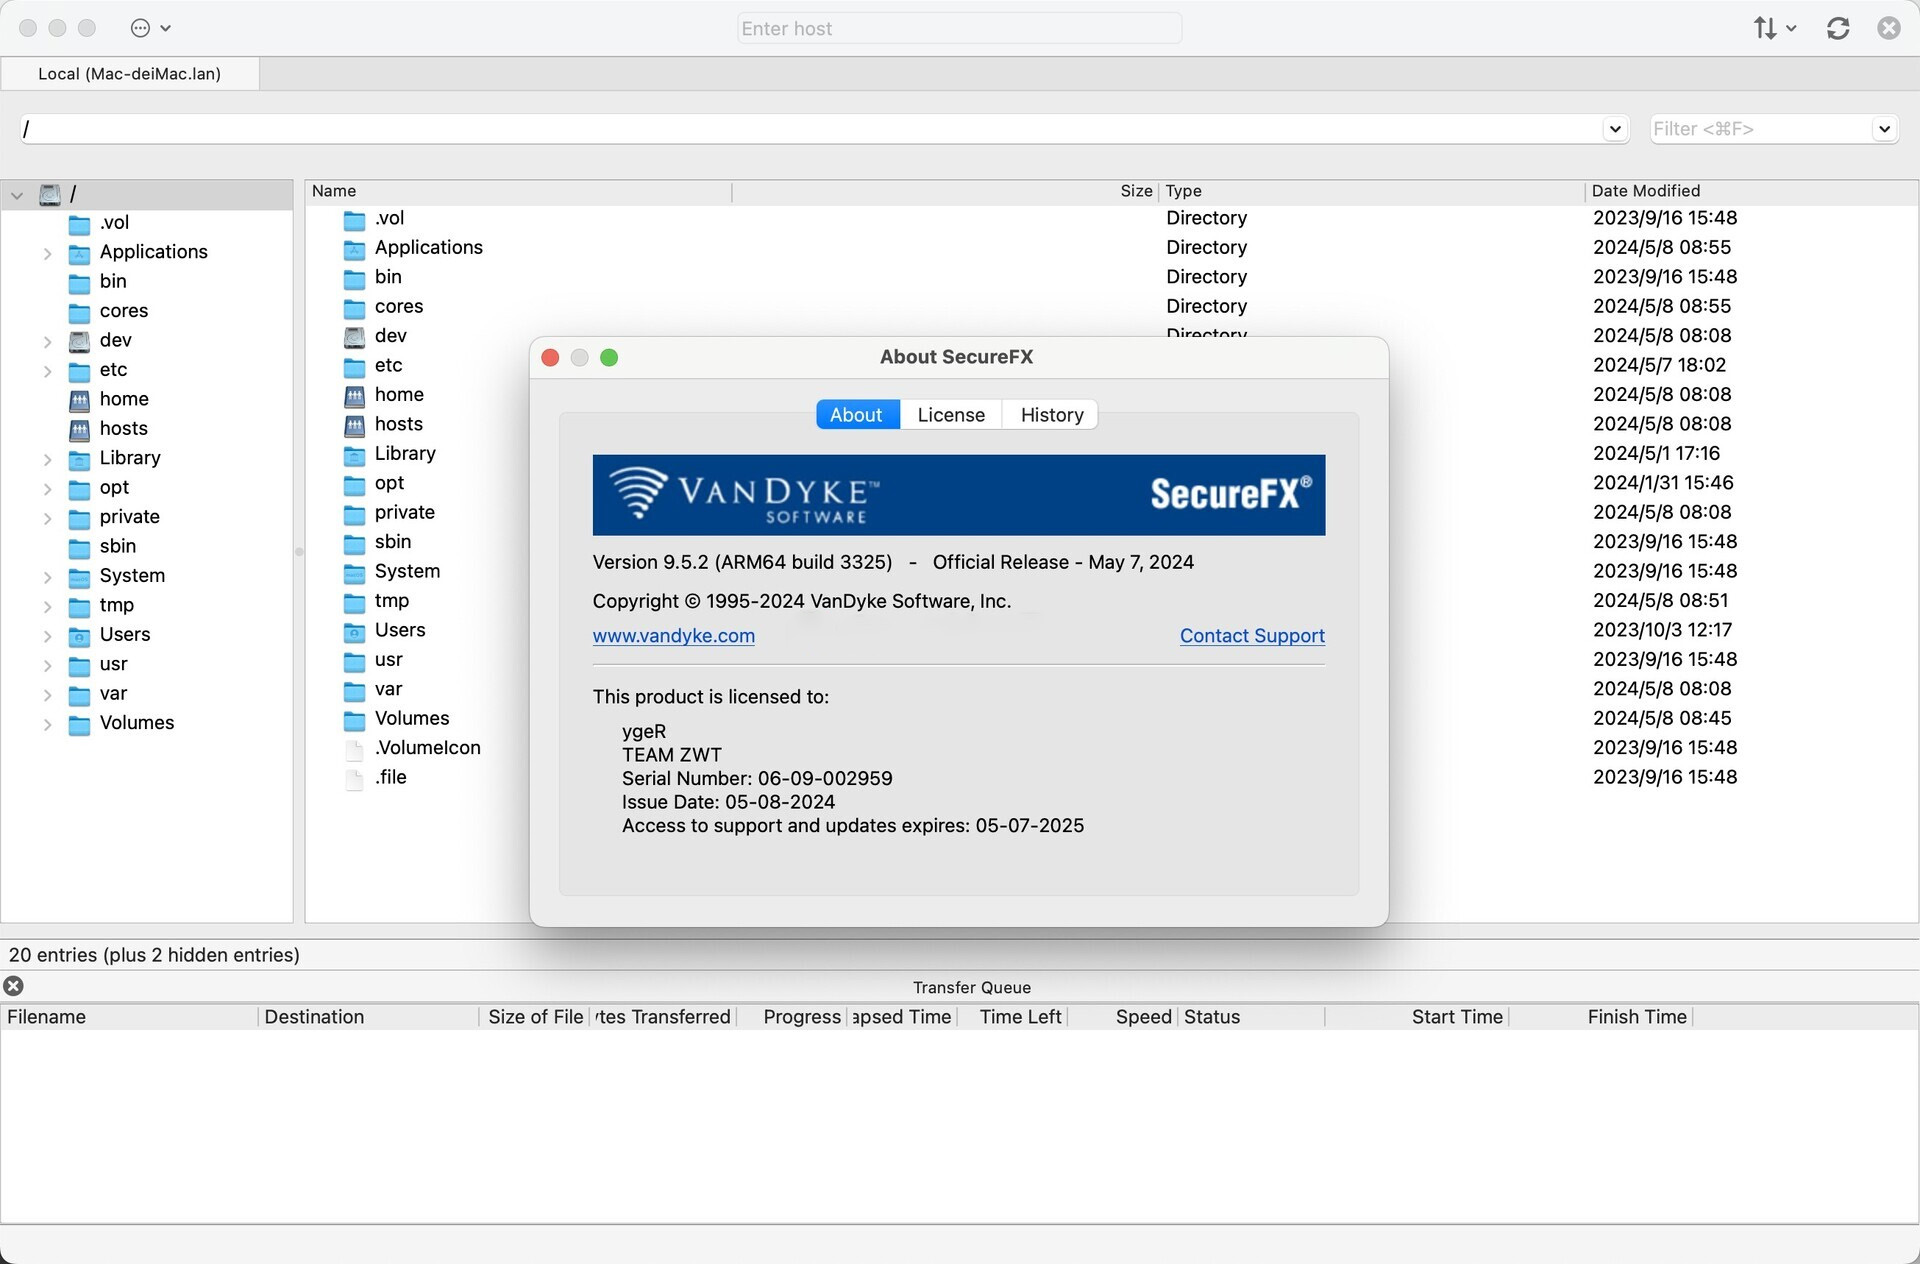Click the hosts file icon in sidebar
Viewport: 1920px width, 1264px height.
(x=79, y=429)
